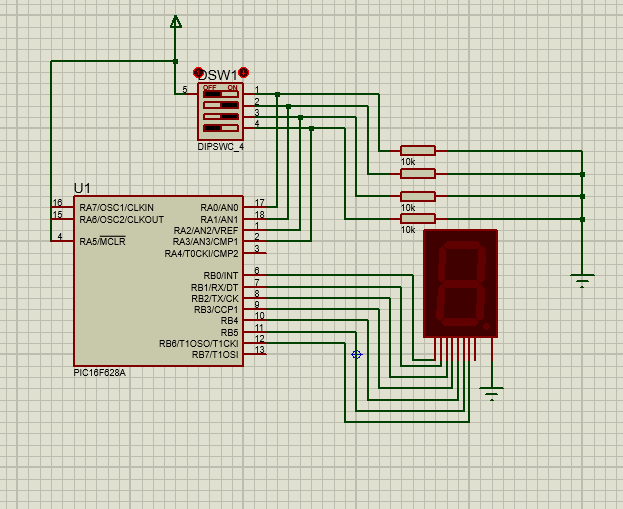The height and width of the screenshot is (509, 623).
Task: Click the U1 reference label
Action: [x=82, y=188]
